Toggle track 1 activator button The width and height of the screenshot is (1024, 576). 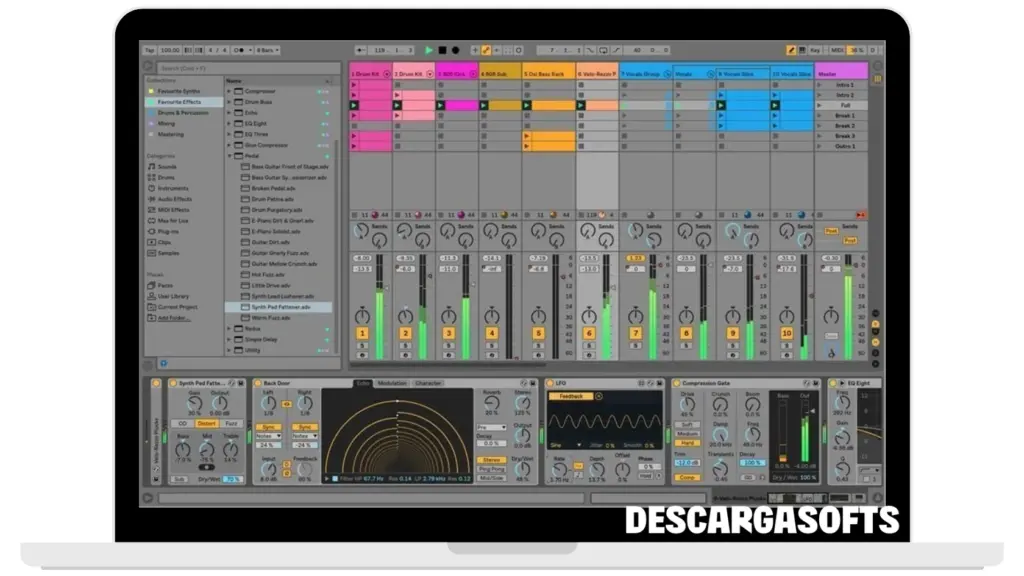tap(362, 333)
